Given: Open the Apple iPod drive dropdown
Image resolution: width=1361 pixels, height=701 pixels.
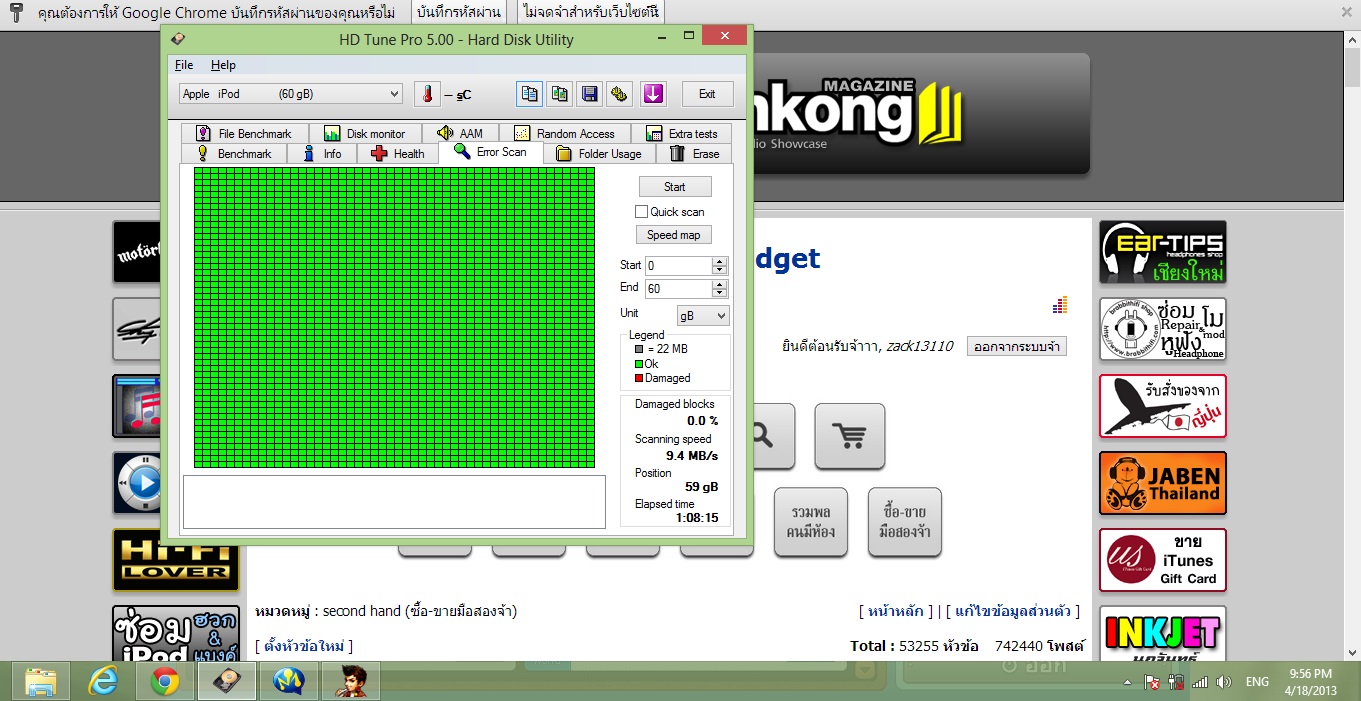Looking at the screenshot, I should click(291, 94).
